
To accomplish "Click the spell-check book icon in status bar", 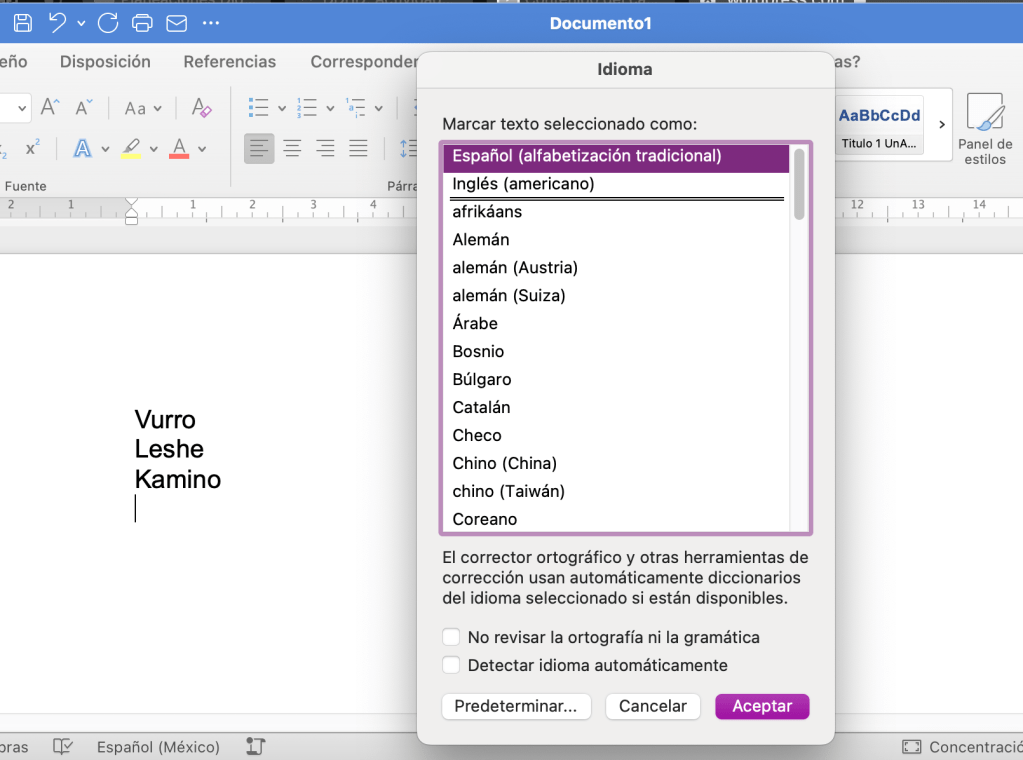I will click(x=64, y=746).
